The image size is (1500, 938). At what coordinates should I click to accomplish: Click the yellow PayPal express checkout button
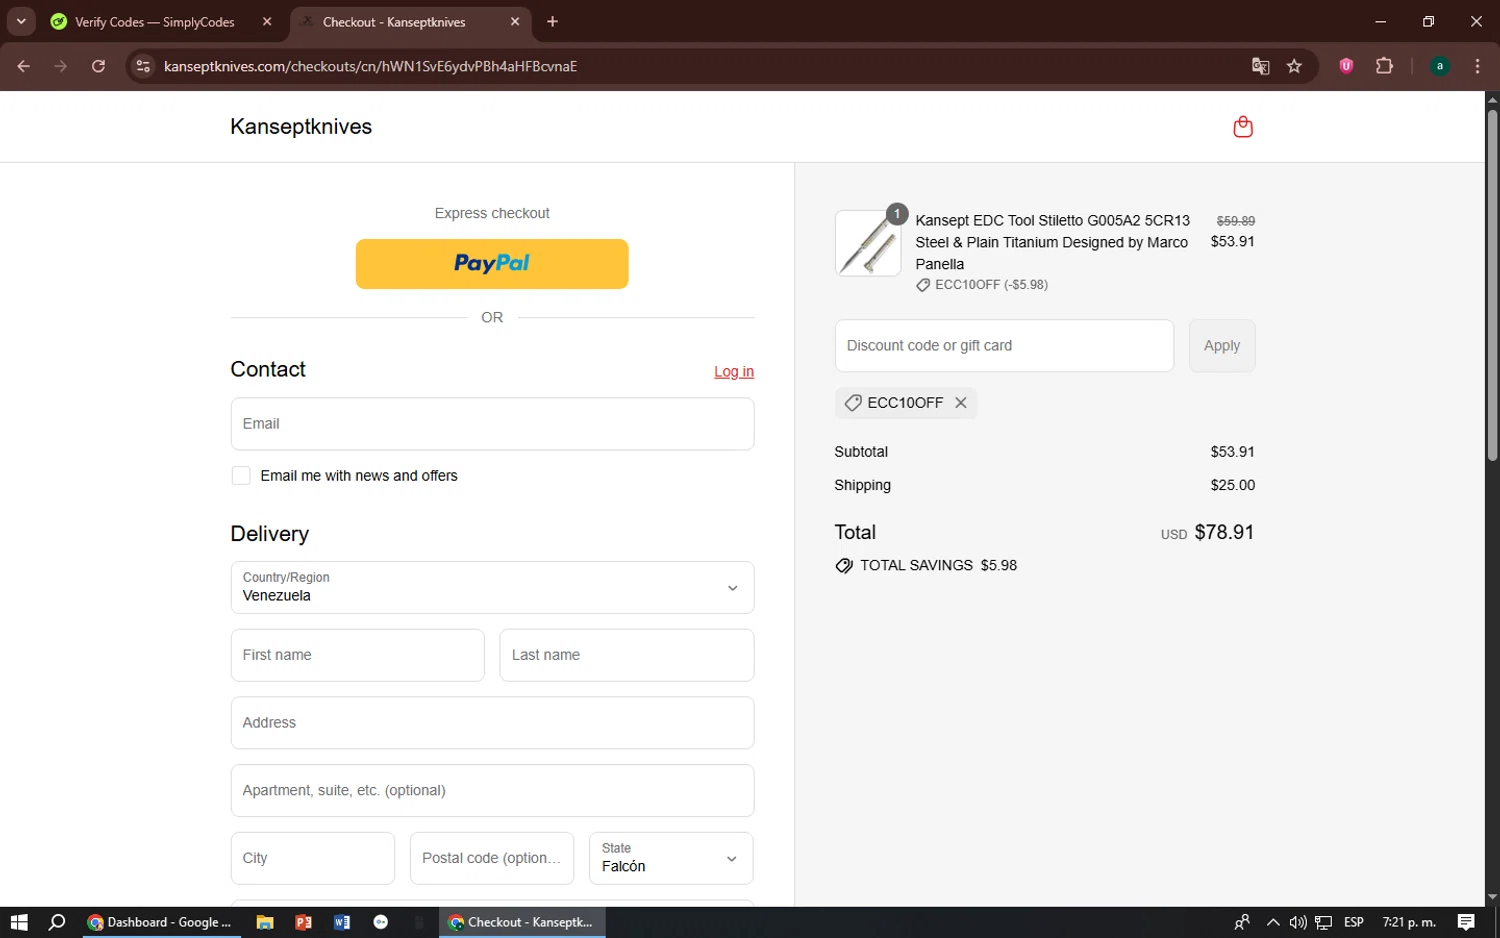click(x=492, y=264)
